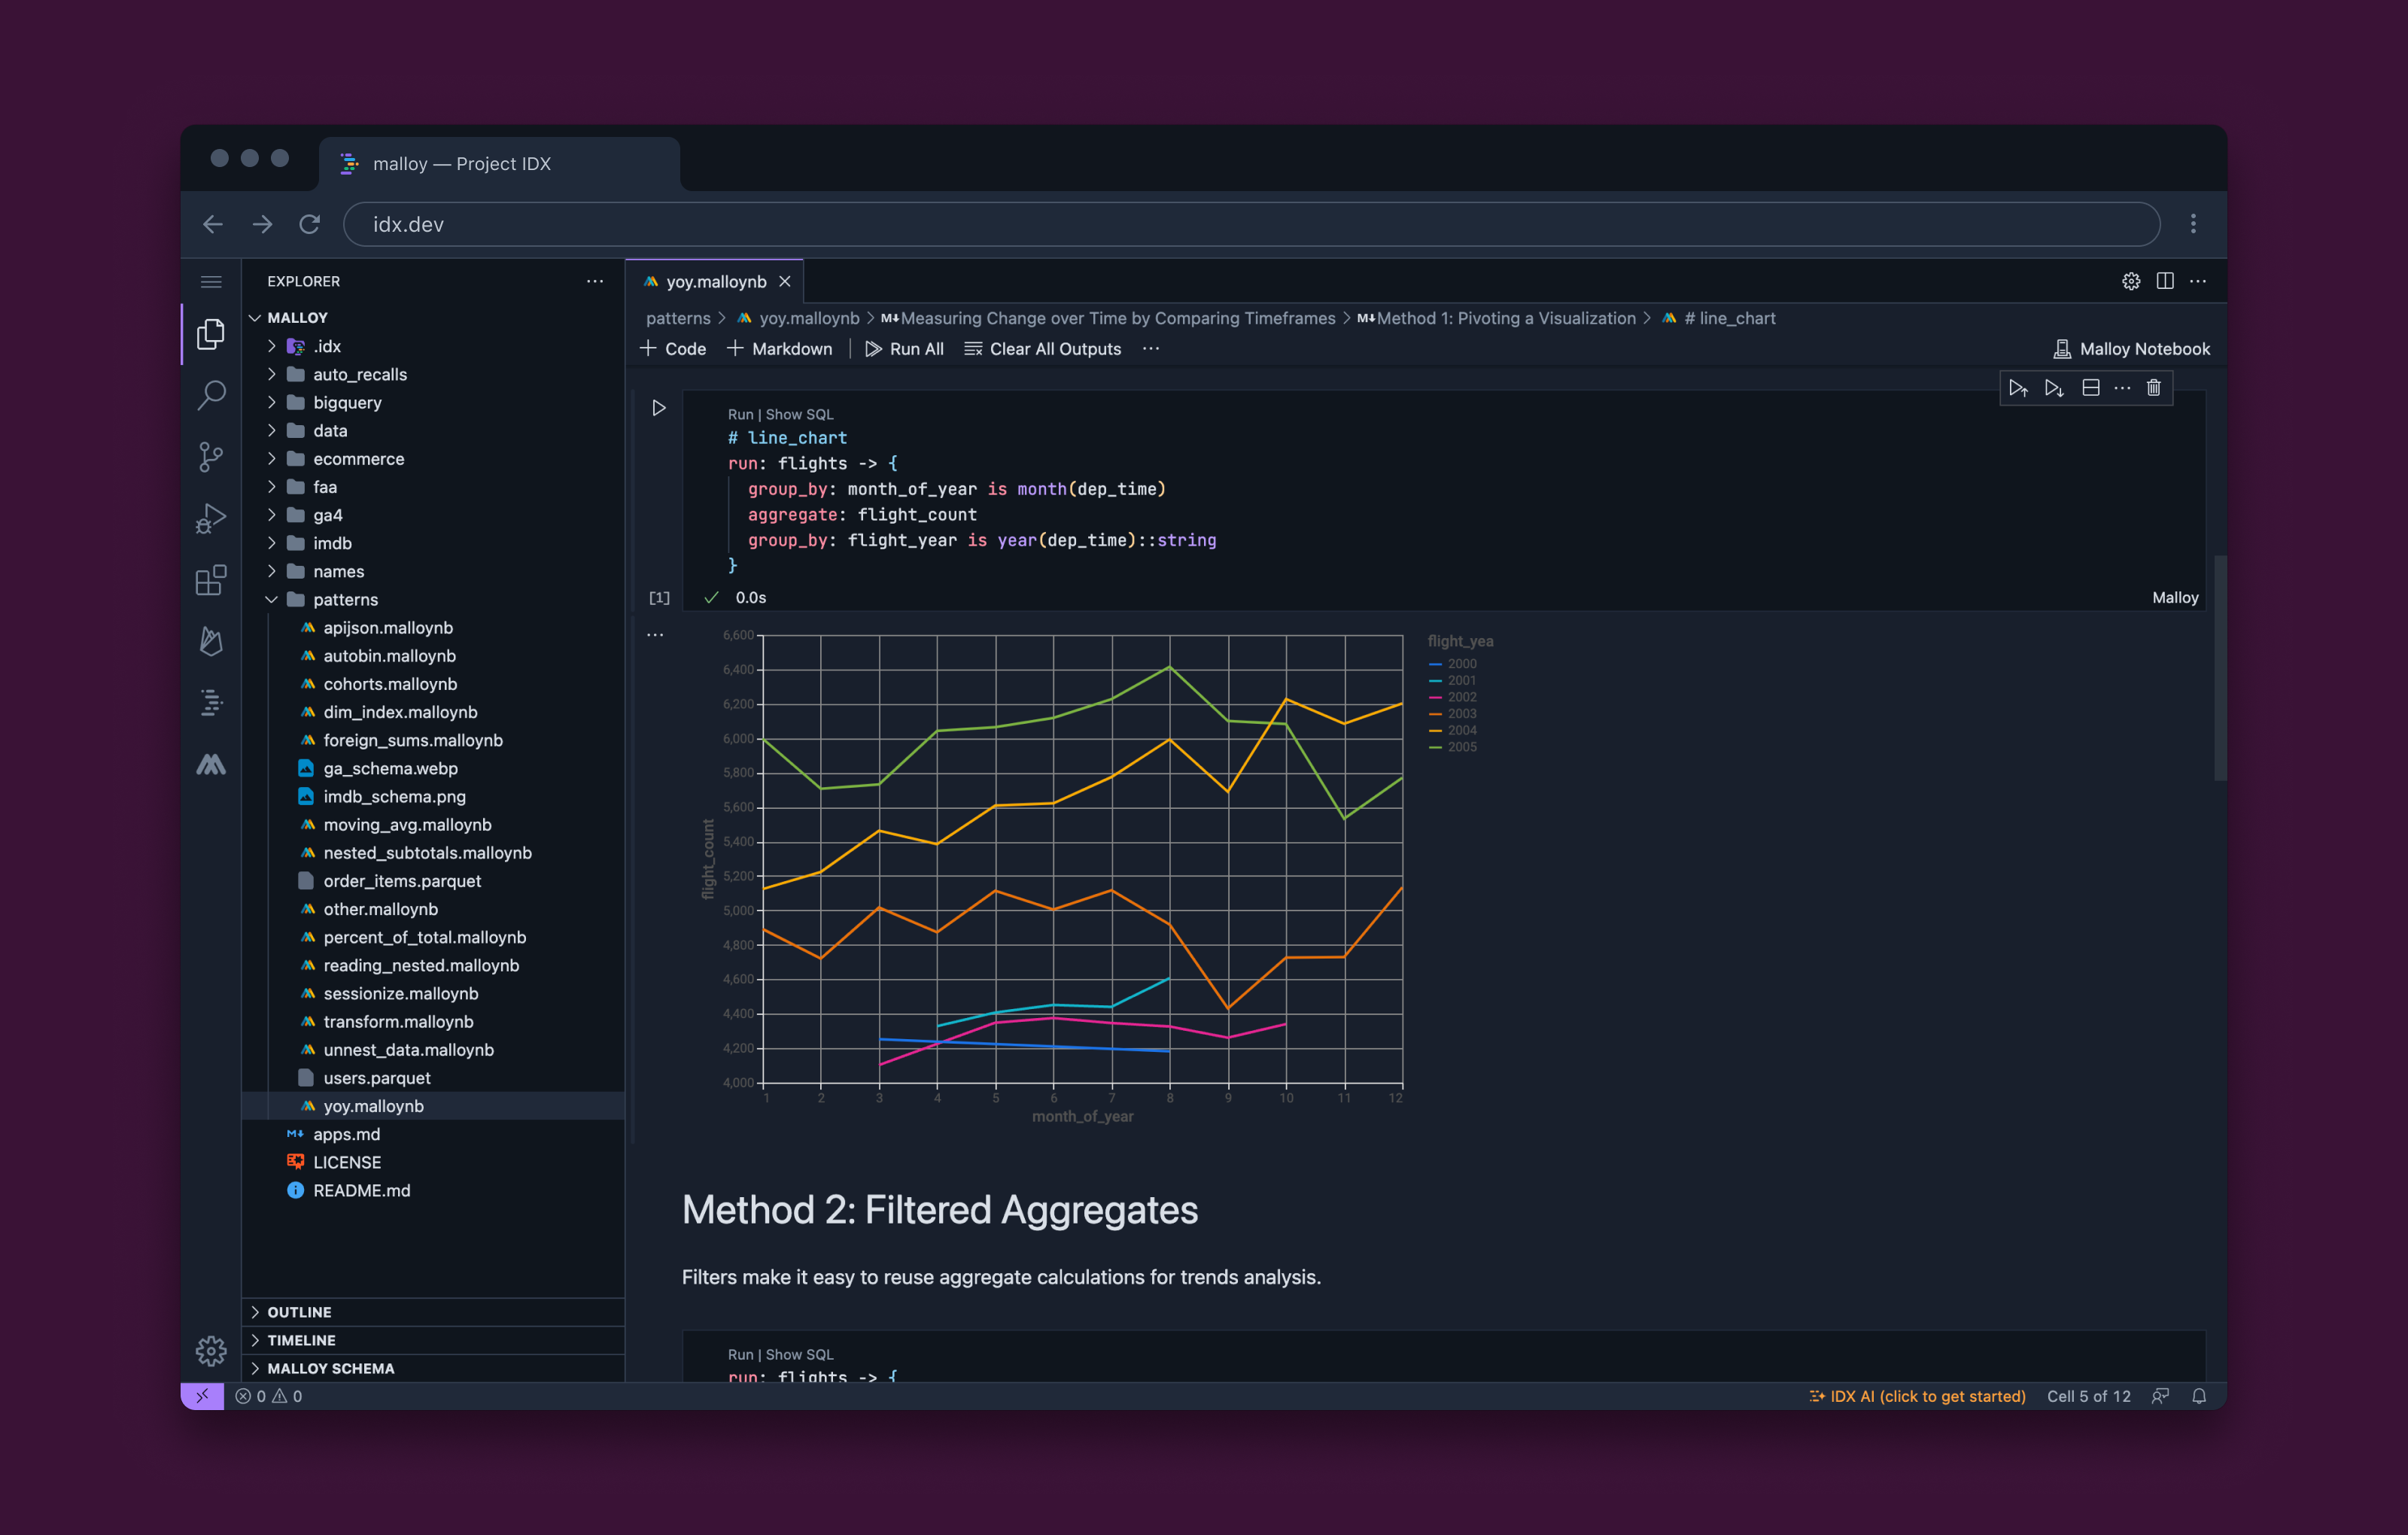The width and height of the screenshot is (2408, 1535).
Task: Click Clear All Outputs
Action: coord(1042,348)
